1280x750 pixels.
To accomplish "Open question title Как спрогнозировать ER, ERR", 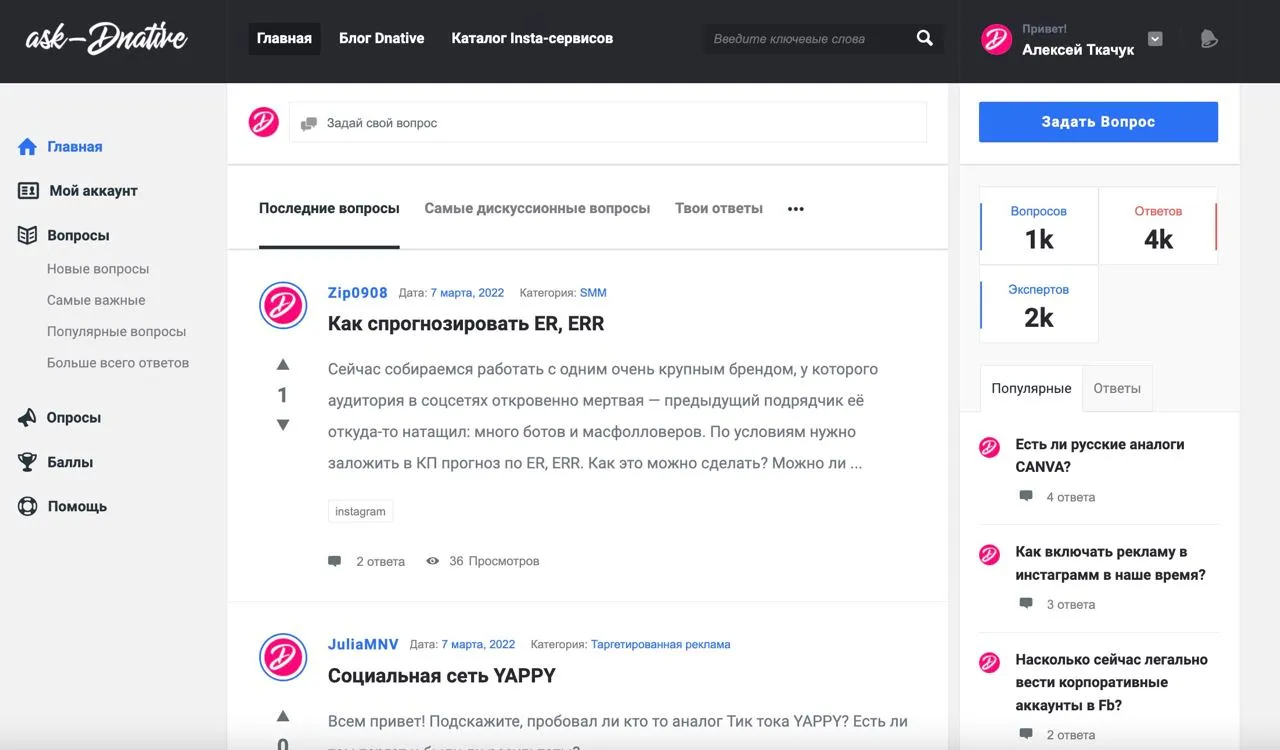I will coord(466,324).
